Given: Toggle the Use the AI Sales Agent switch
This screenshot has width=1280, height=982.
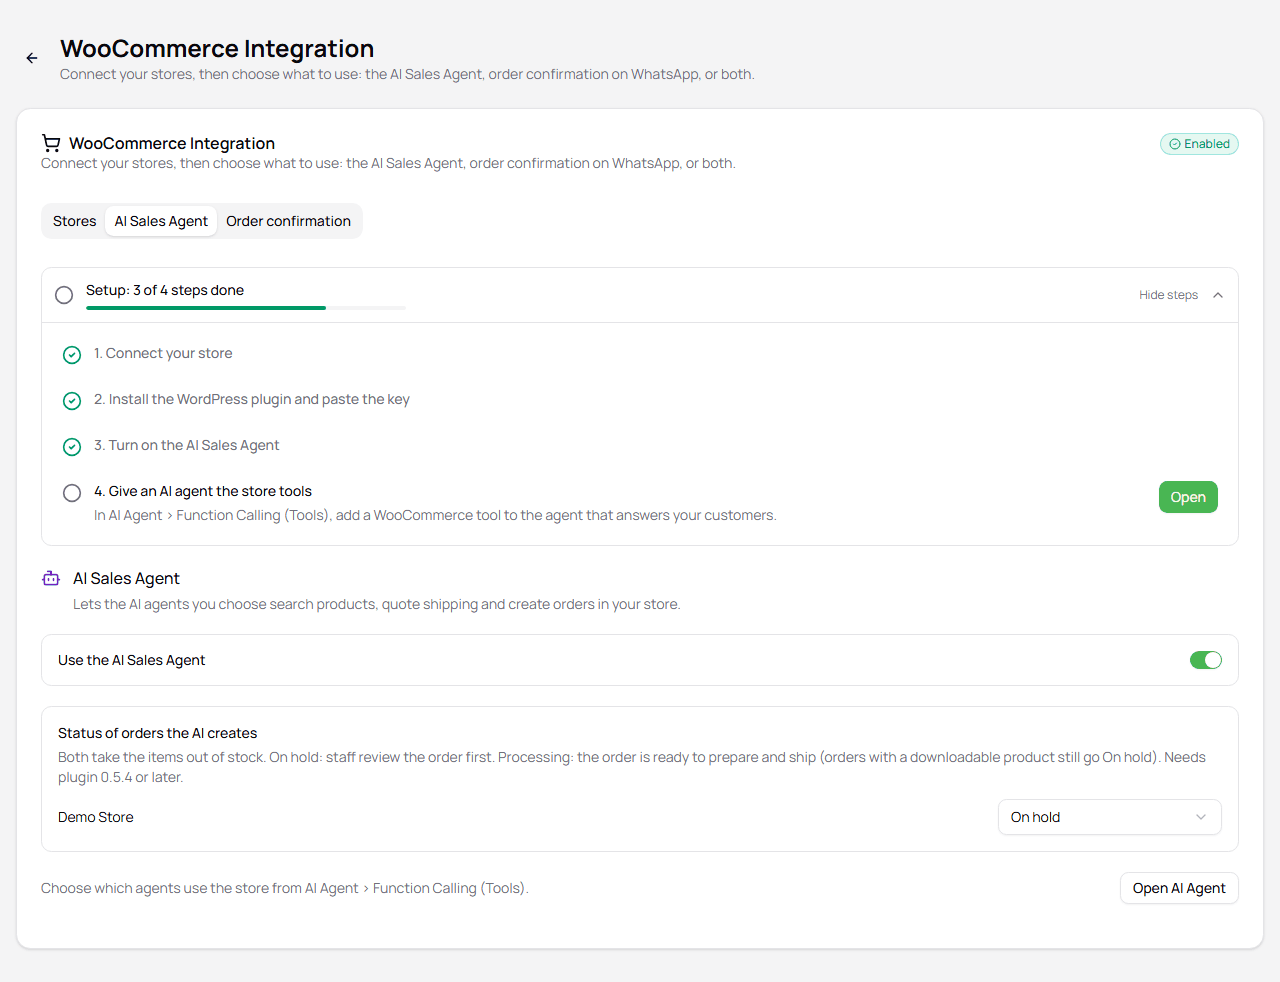Looking at the screenshot, I should (x=1206, y=660).
